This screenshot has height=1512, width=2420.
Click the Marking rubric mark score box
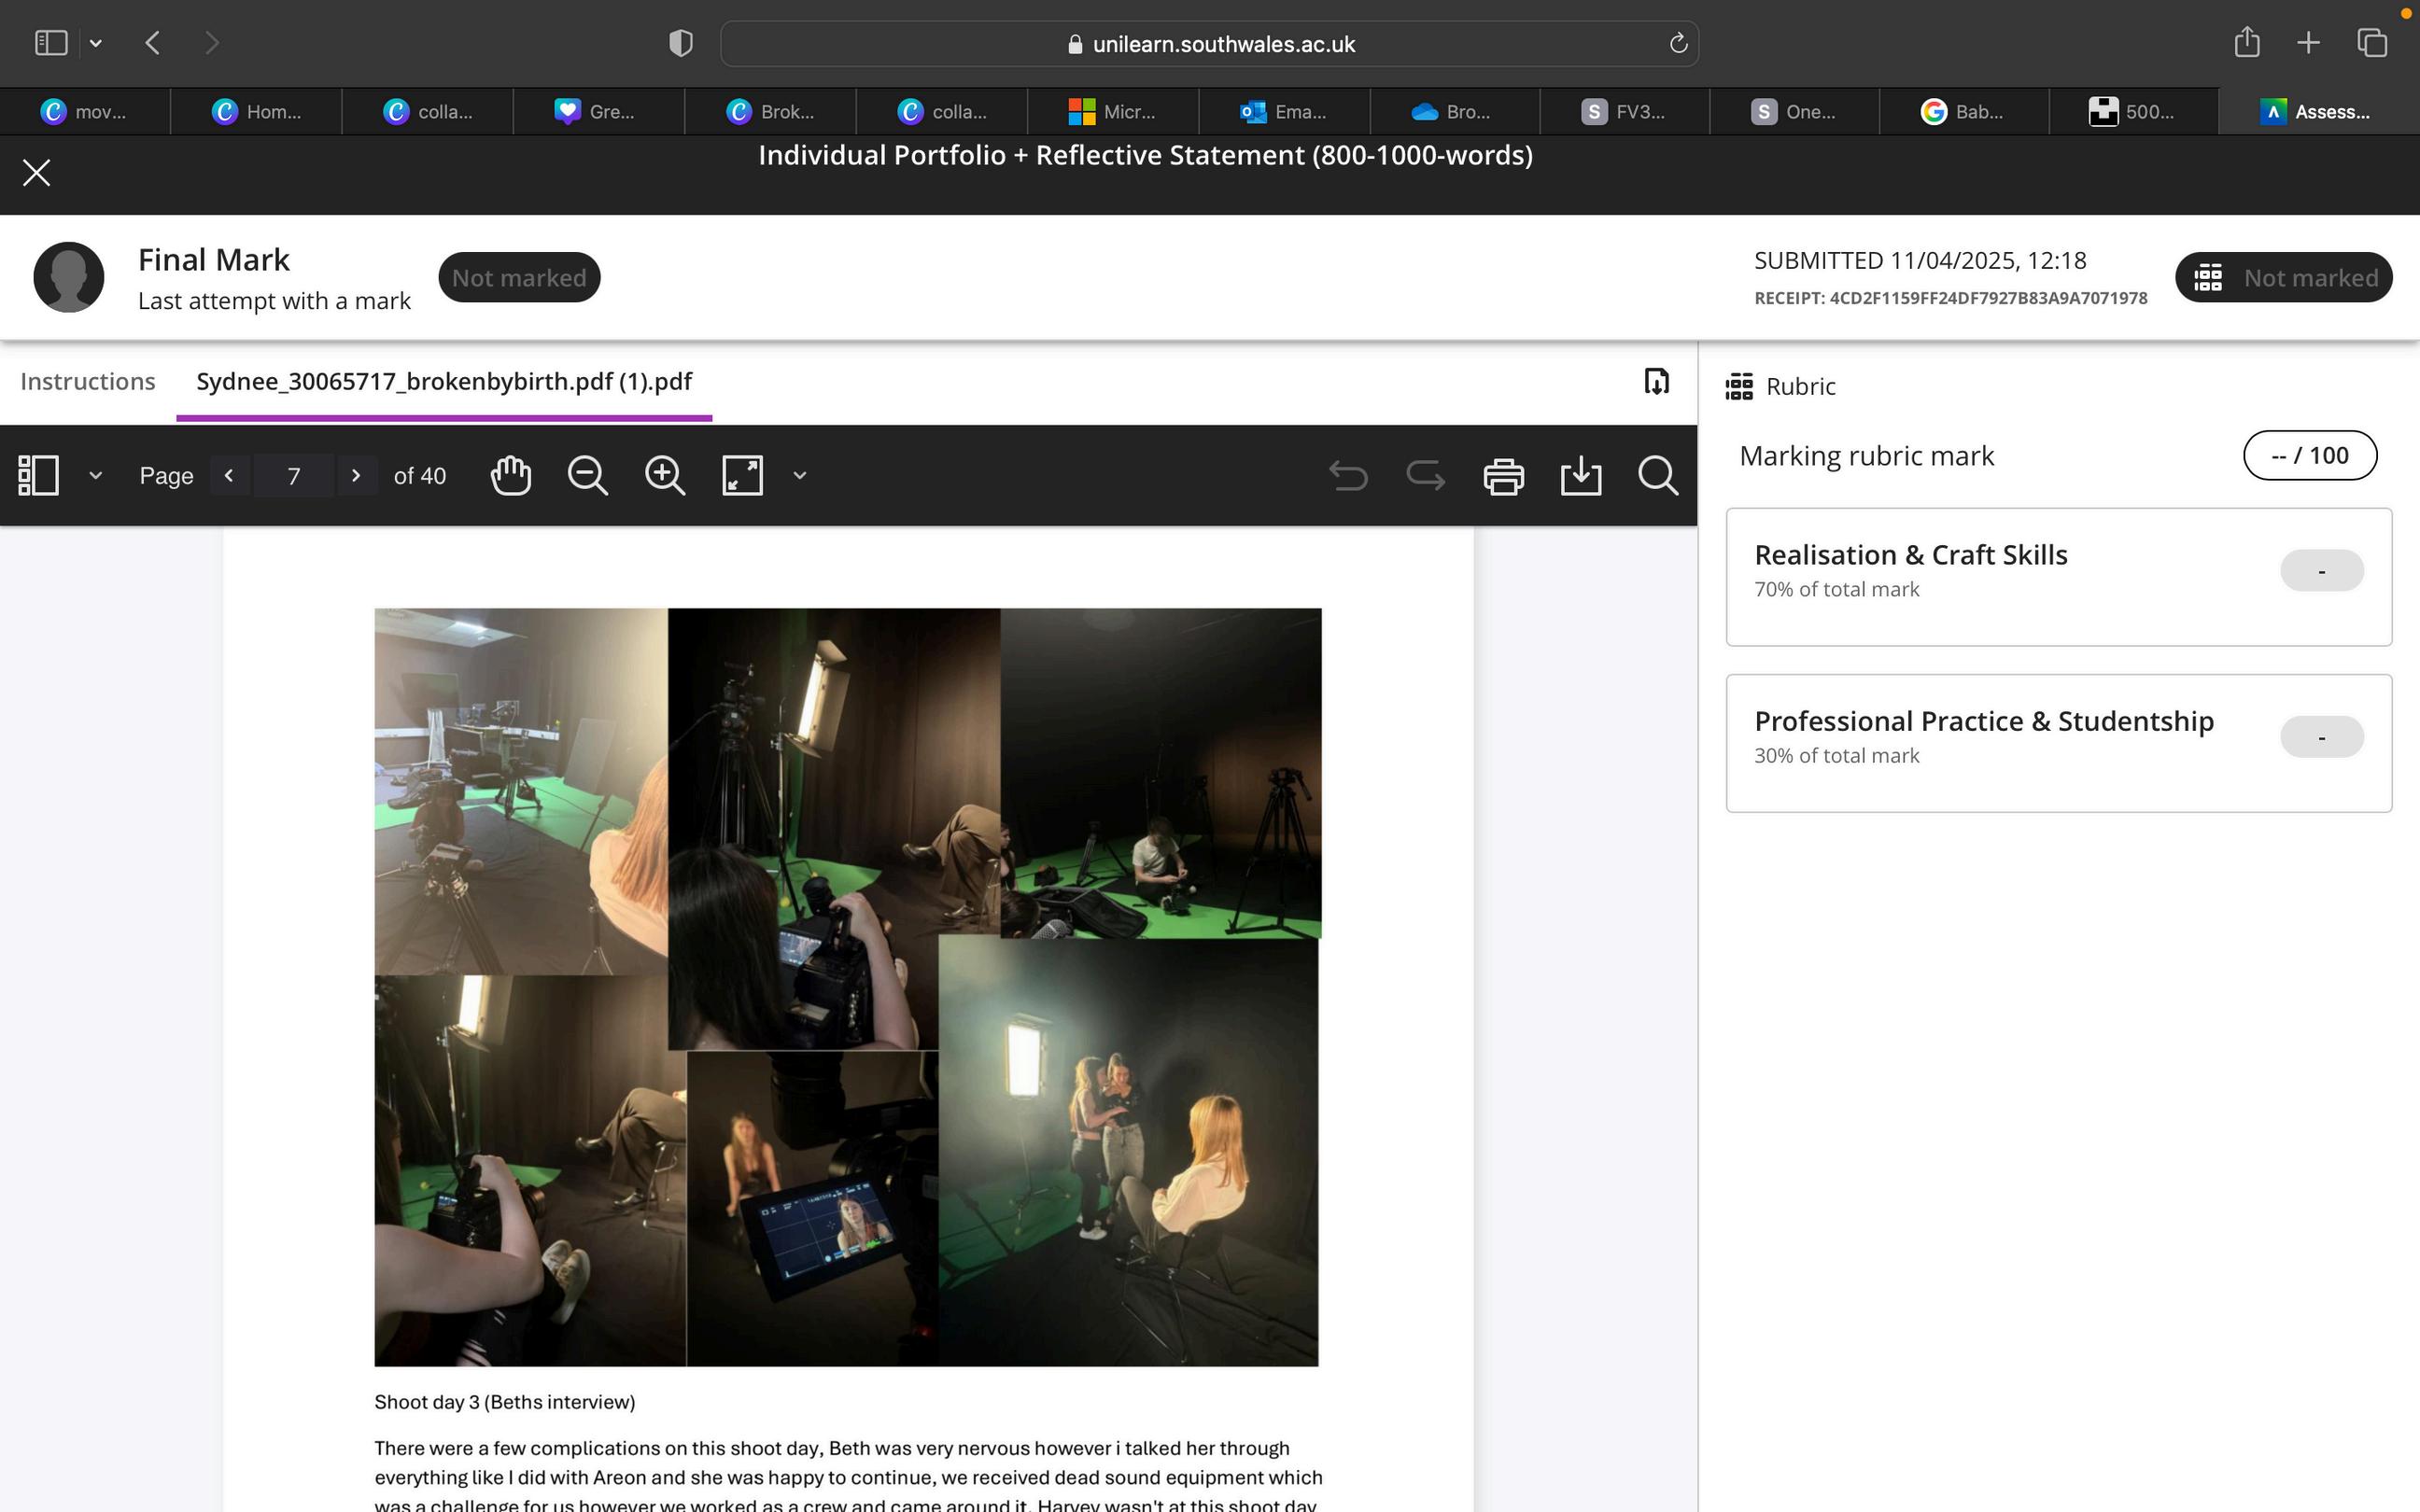click(x=2309, y=456)
